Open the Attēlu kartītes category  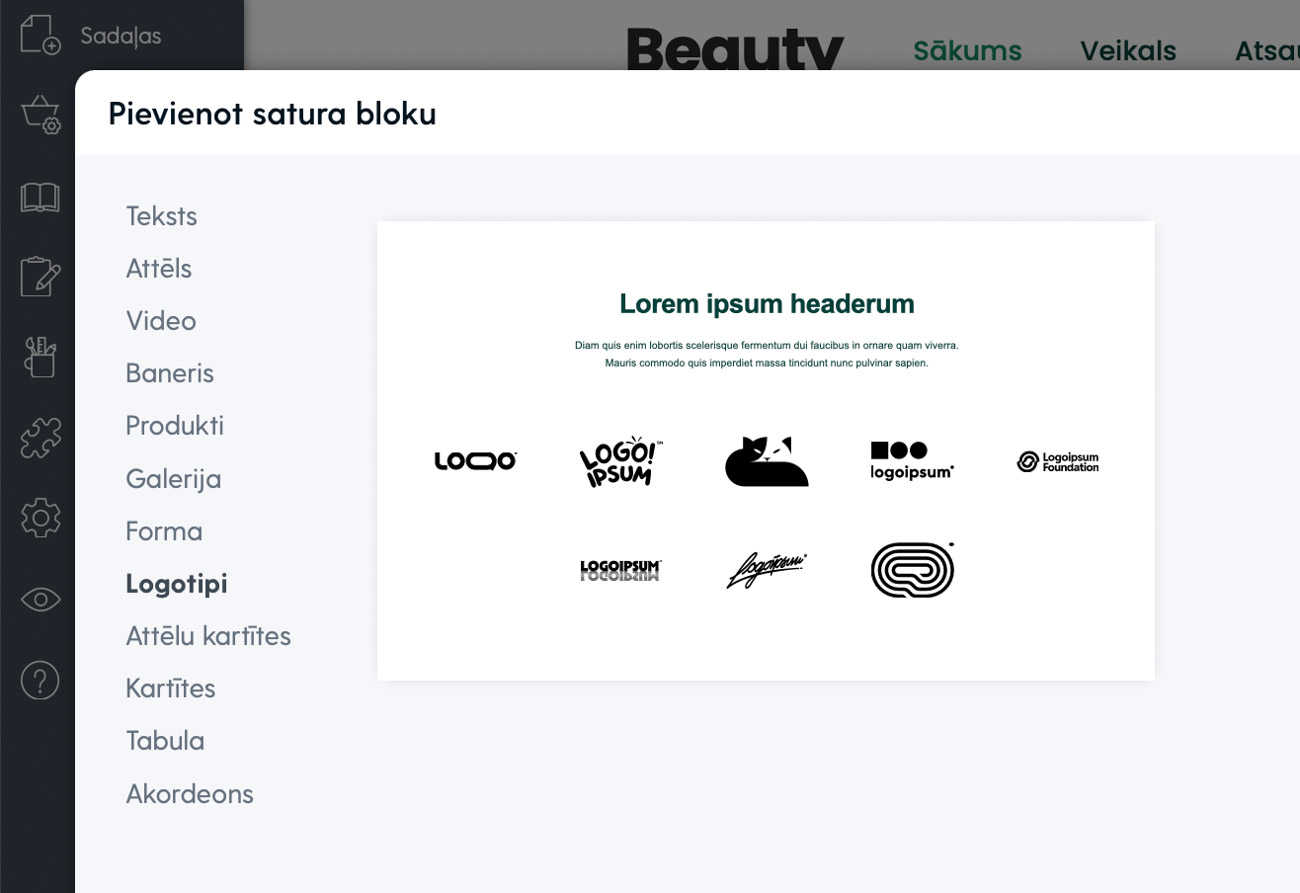point(208,636)
